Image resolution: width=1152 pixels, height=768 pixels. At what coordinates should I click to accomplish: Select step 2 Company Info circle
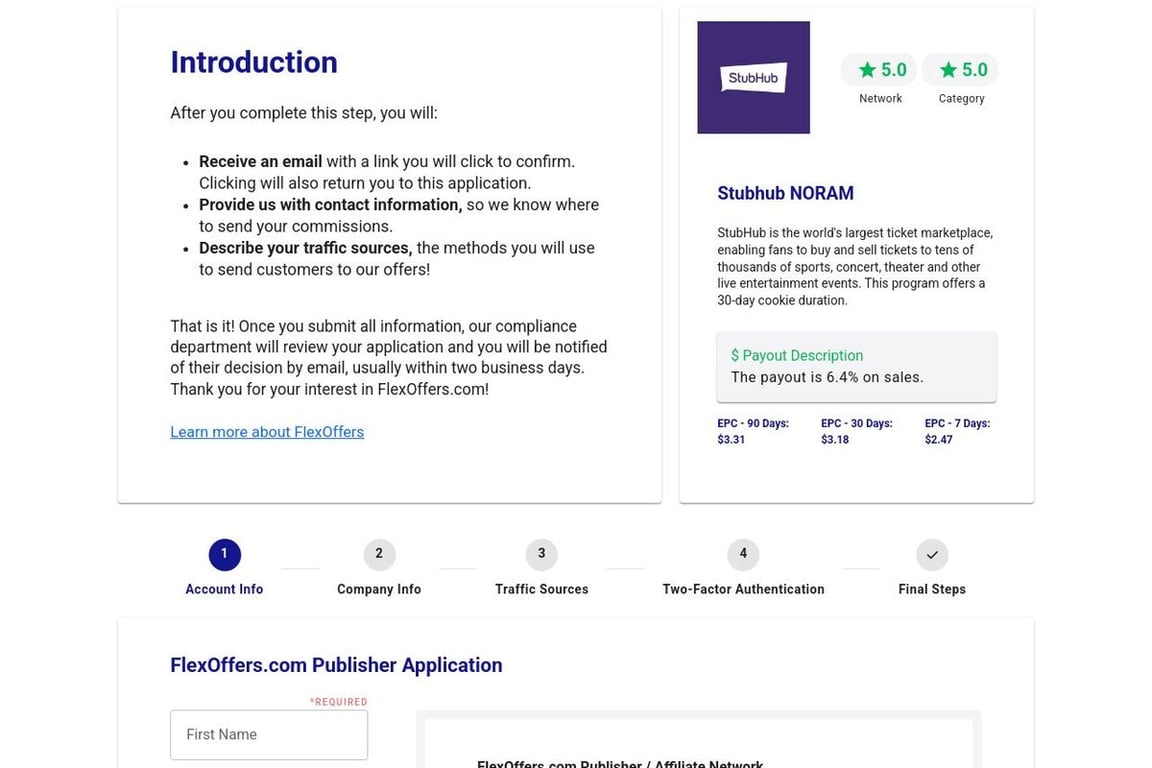[379, 554]
